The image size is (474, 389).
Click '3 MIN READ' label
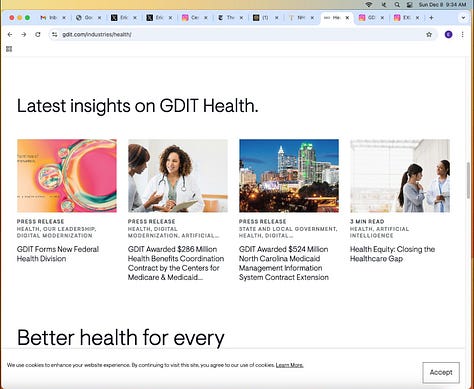(367, 221)
